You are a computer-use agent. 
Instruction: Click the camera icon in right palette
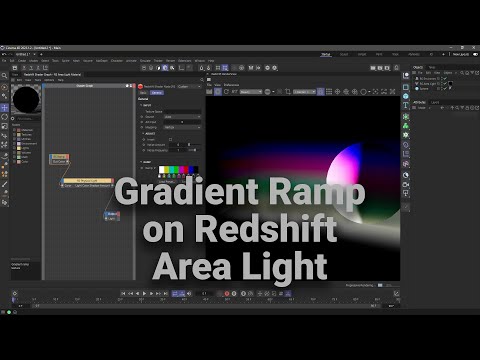406,184
